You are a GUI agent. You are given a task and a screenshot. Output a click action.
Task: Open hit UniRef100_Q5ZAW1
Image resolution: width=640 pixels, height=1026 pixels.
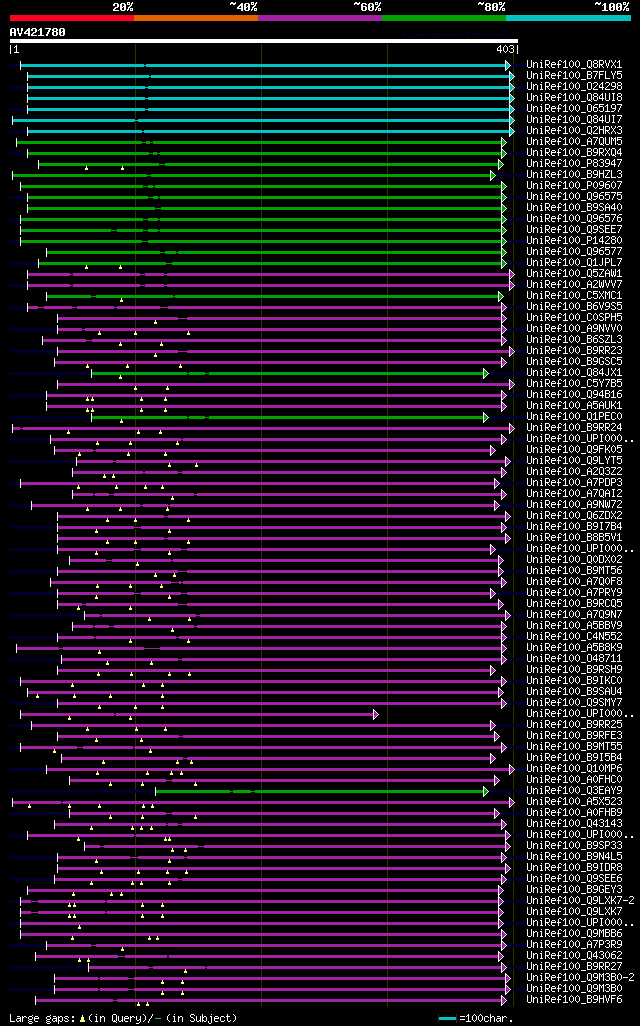[x=574, y=274]
